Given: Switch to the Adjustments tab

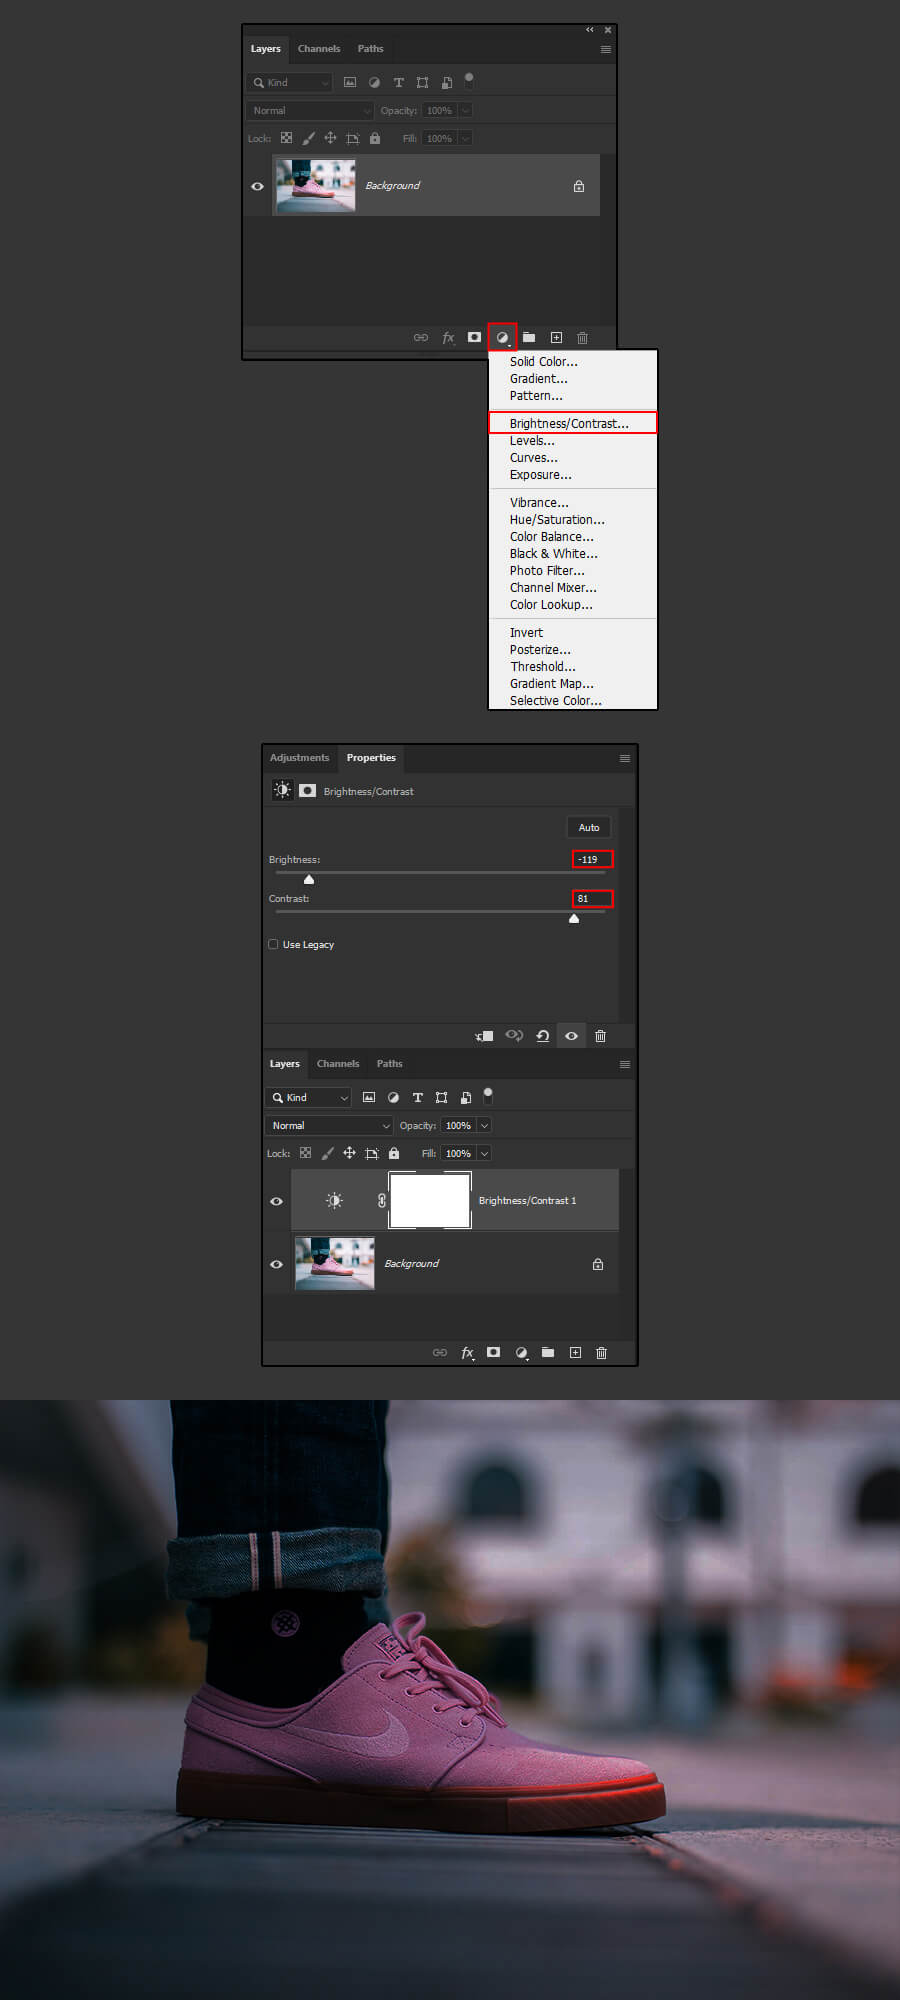Looking at the screenshot, I should [299, 758].
